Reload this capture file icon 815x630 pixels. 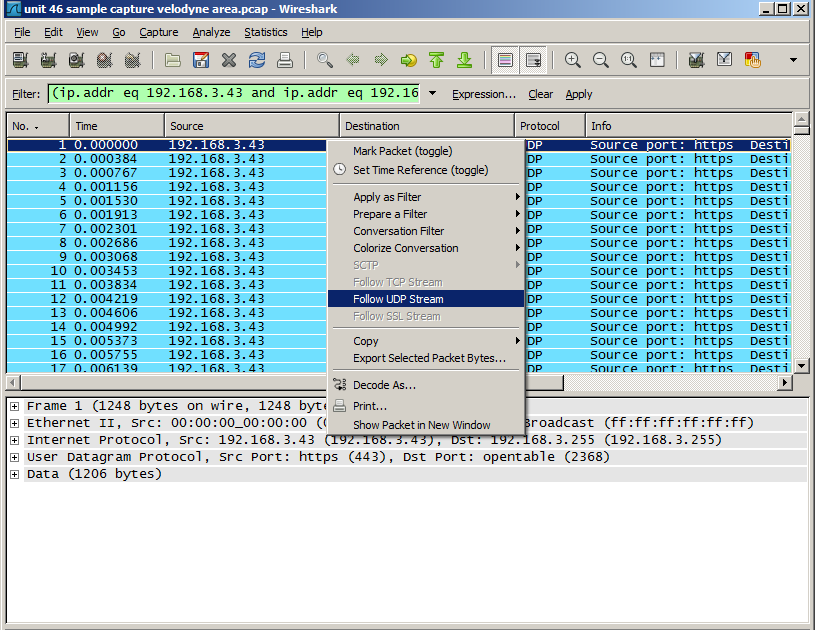[x=257, y=60]
